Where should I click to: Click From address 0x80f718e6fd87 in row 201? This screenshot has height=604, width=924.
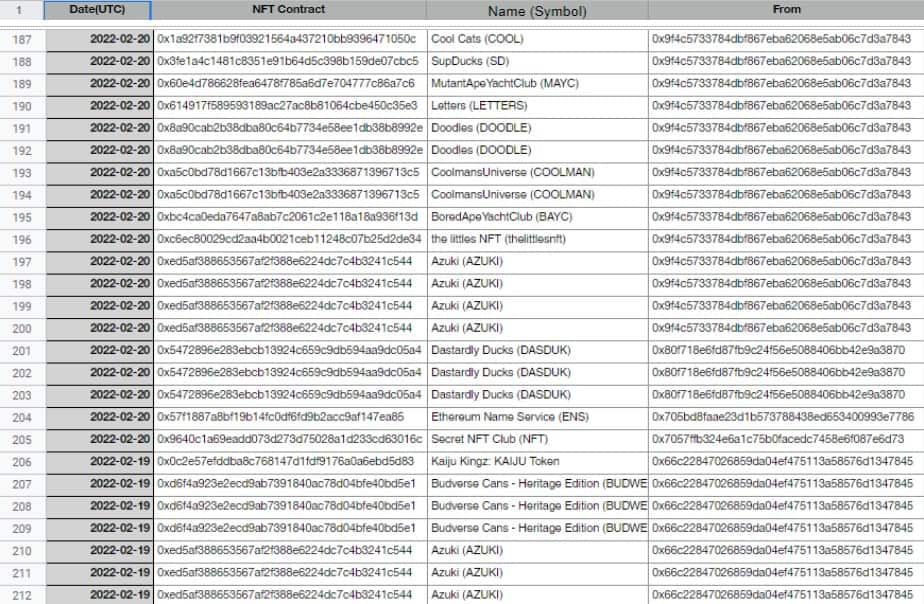coord(786,351)
